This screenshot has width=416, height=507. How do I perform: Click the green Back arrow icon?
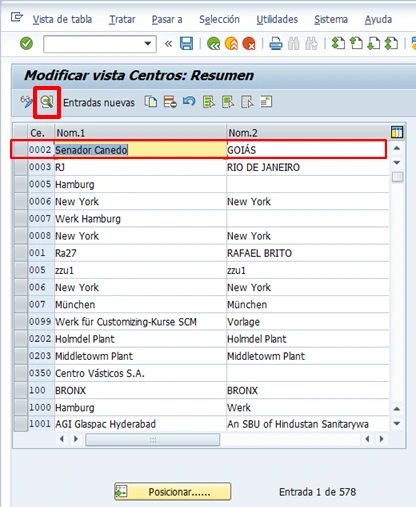pyautogui.click(x=213, y=44)
